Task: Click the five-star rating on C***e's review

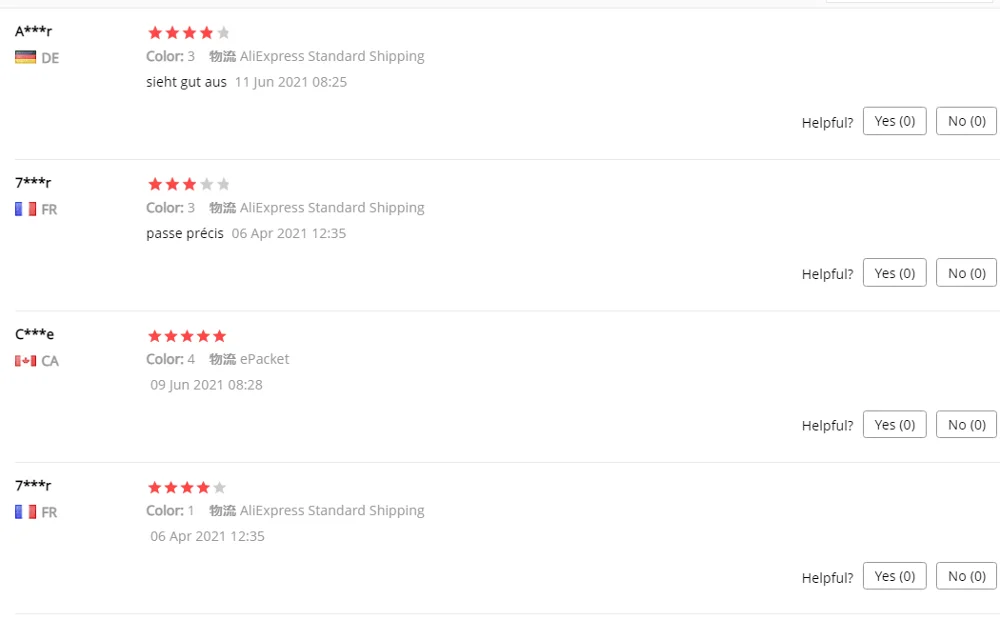Action: pos(188,336)
